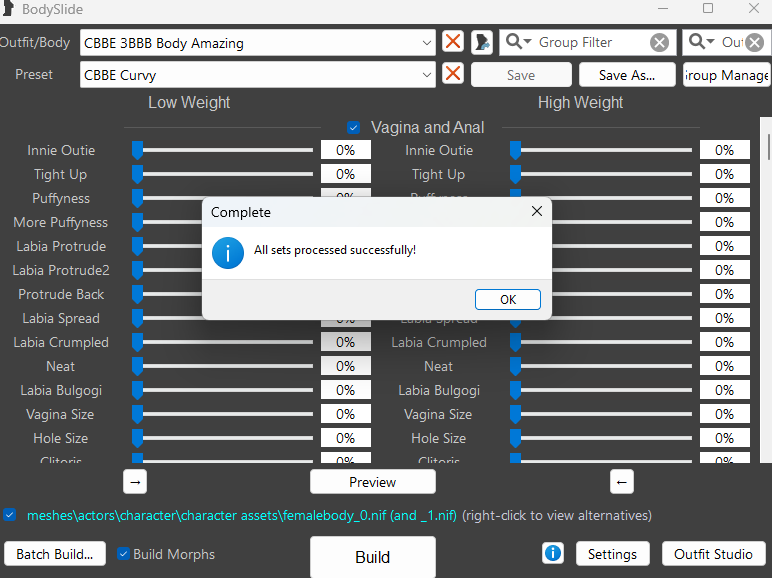Click OK in the Complete dialog
Viewport: 772px width, 578px height.
pos(508,299)
